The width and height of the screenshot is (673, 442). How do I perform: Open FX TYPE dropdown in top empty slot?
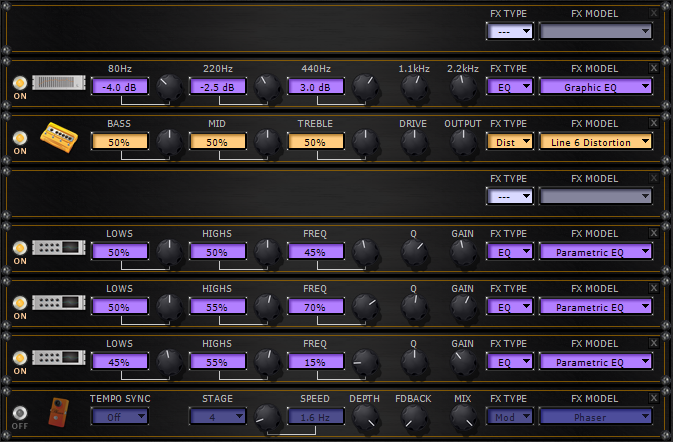coord(510,31)
